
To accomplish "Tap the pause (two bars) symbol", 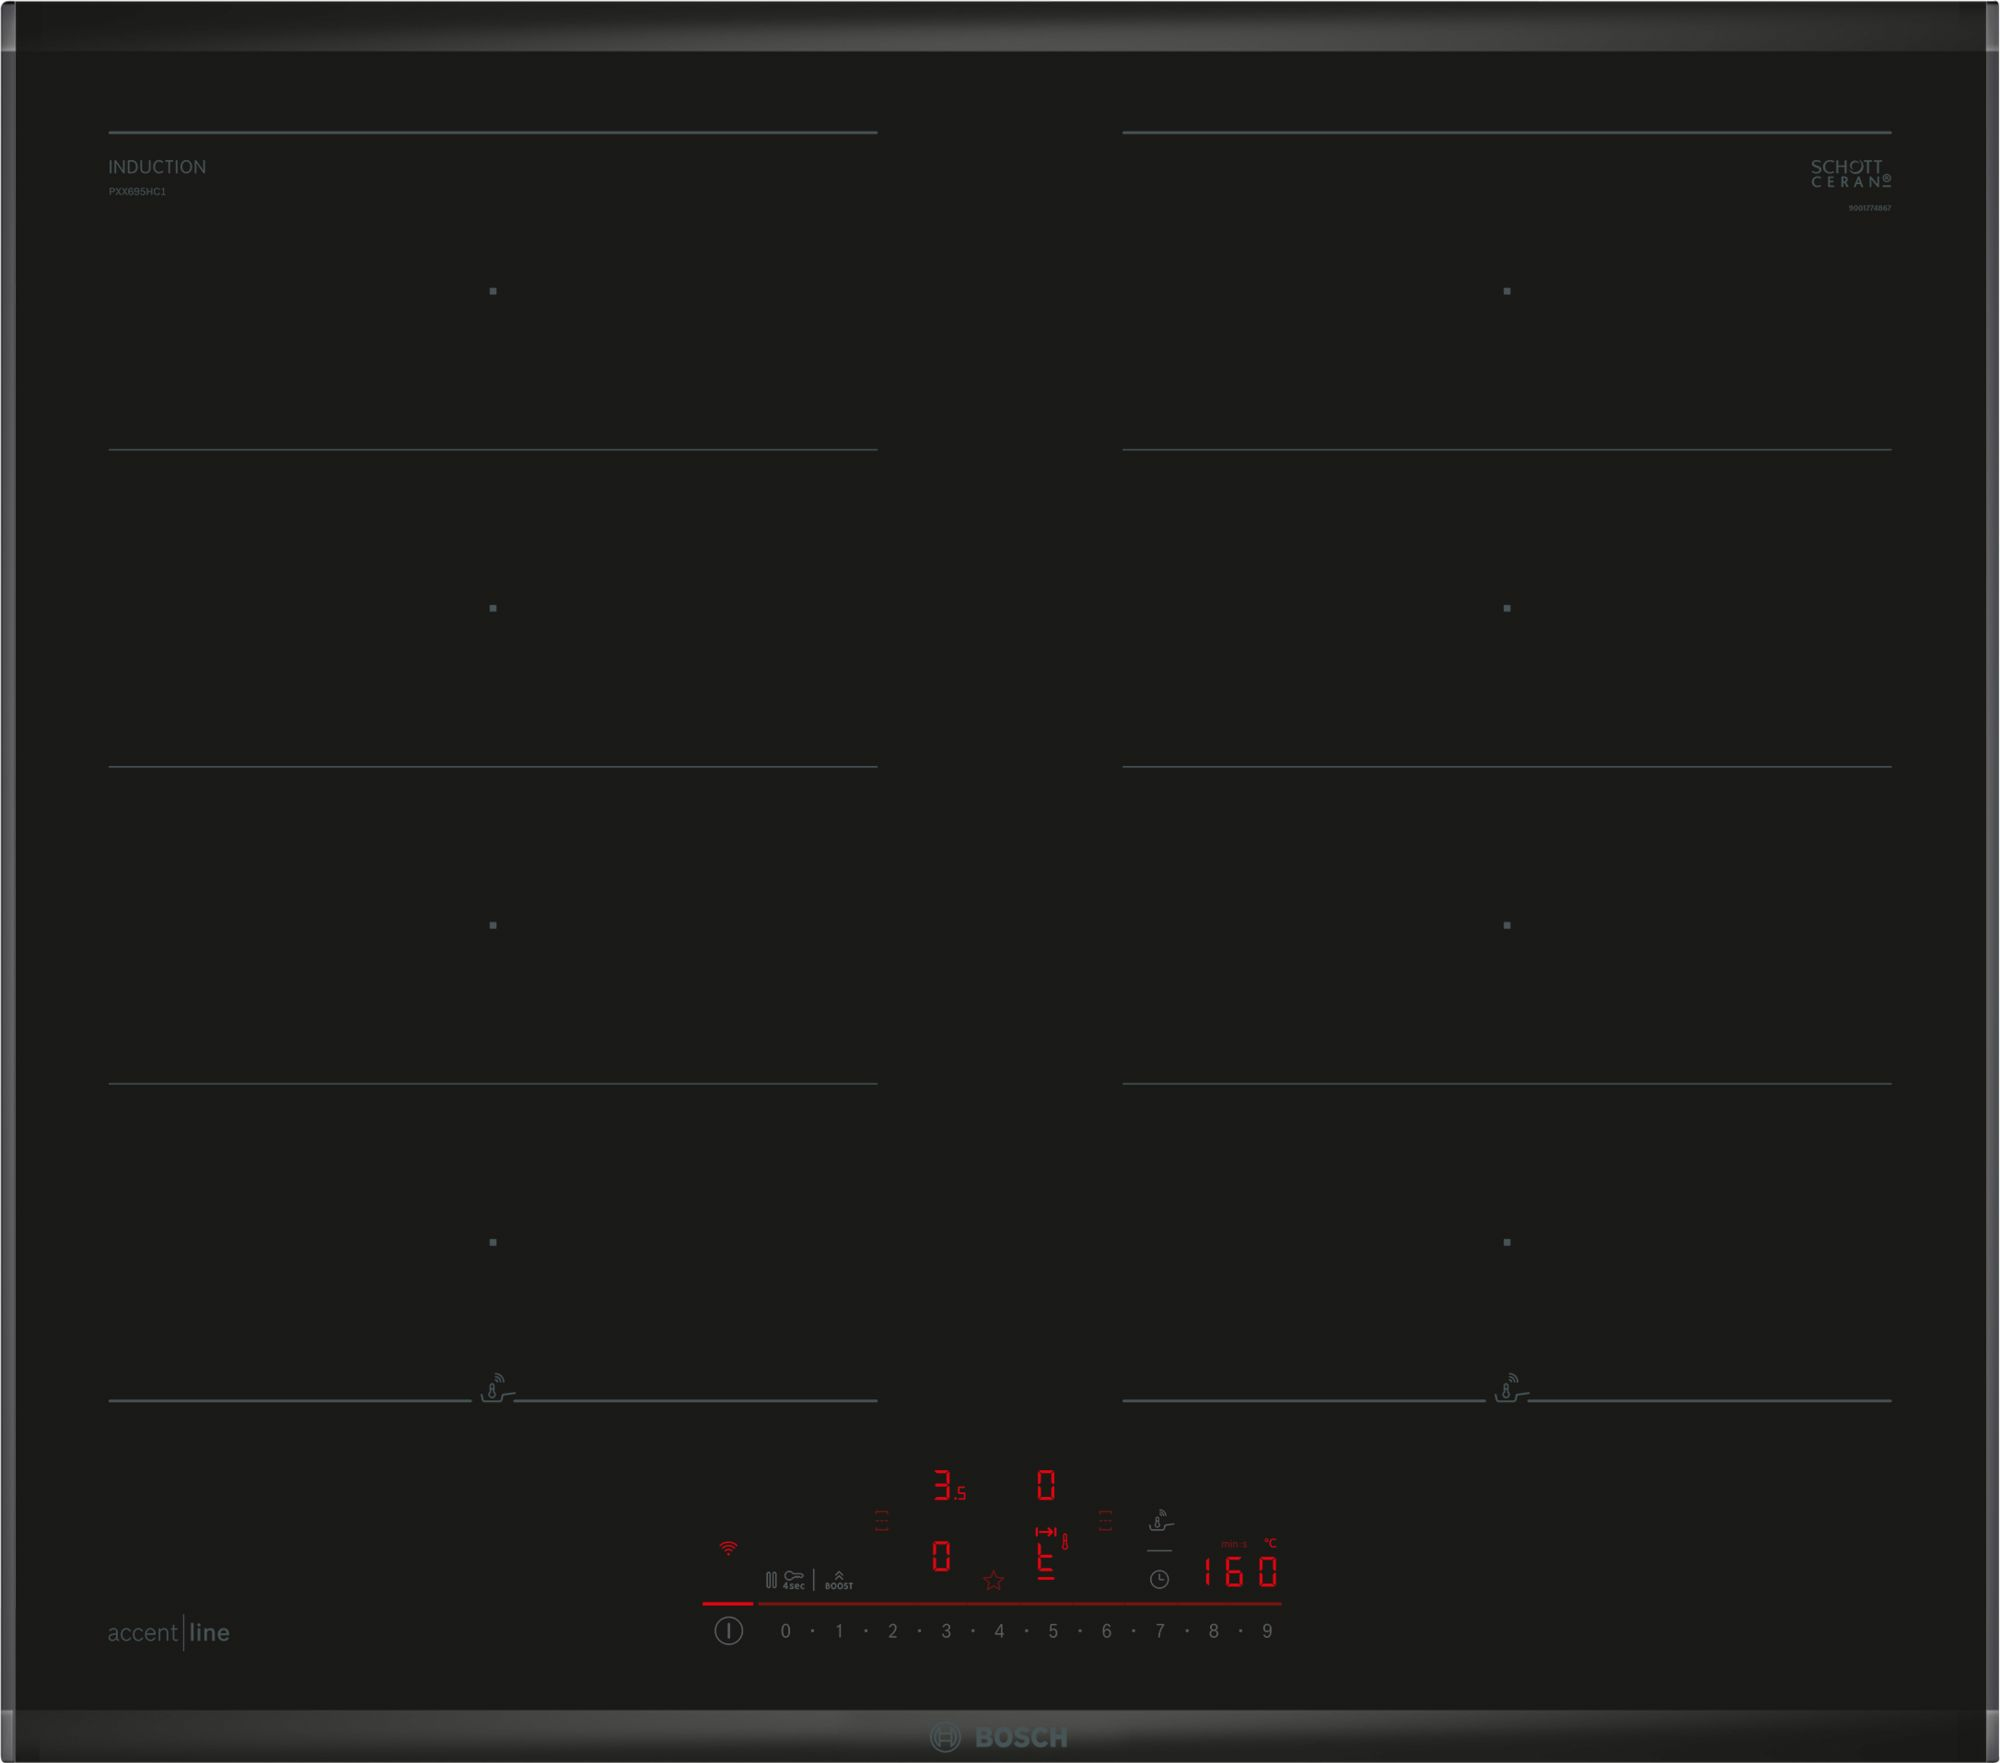I will click(x=771, y=1580).
